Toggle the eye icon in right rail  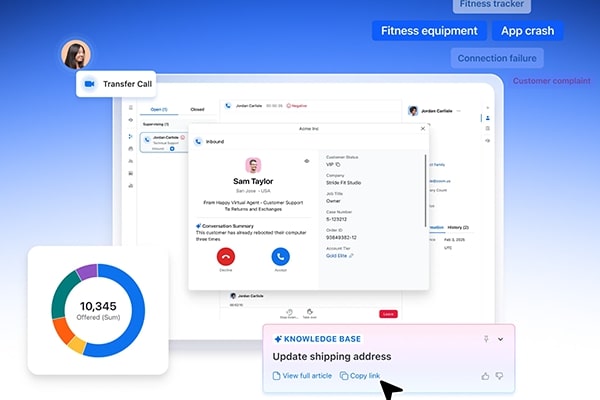(488, 140)
